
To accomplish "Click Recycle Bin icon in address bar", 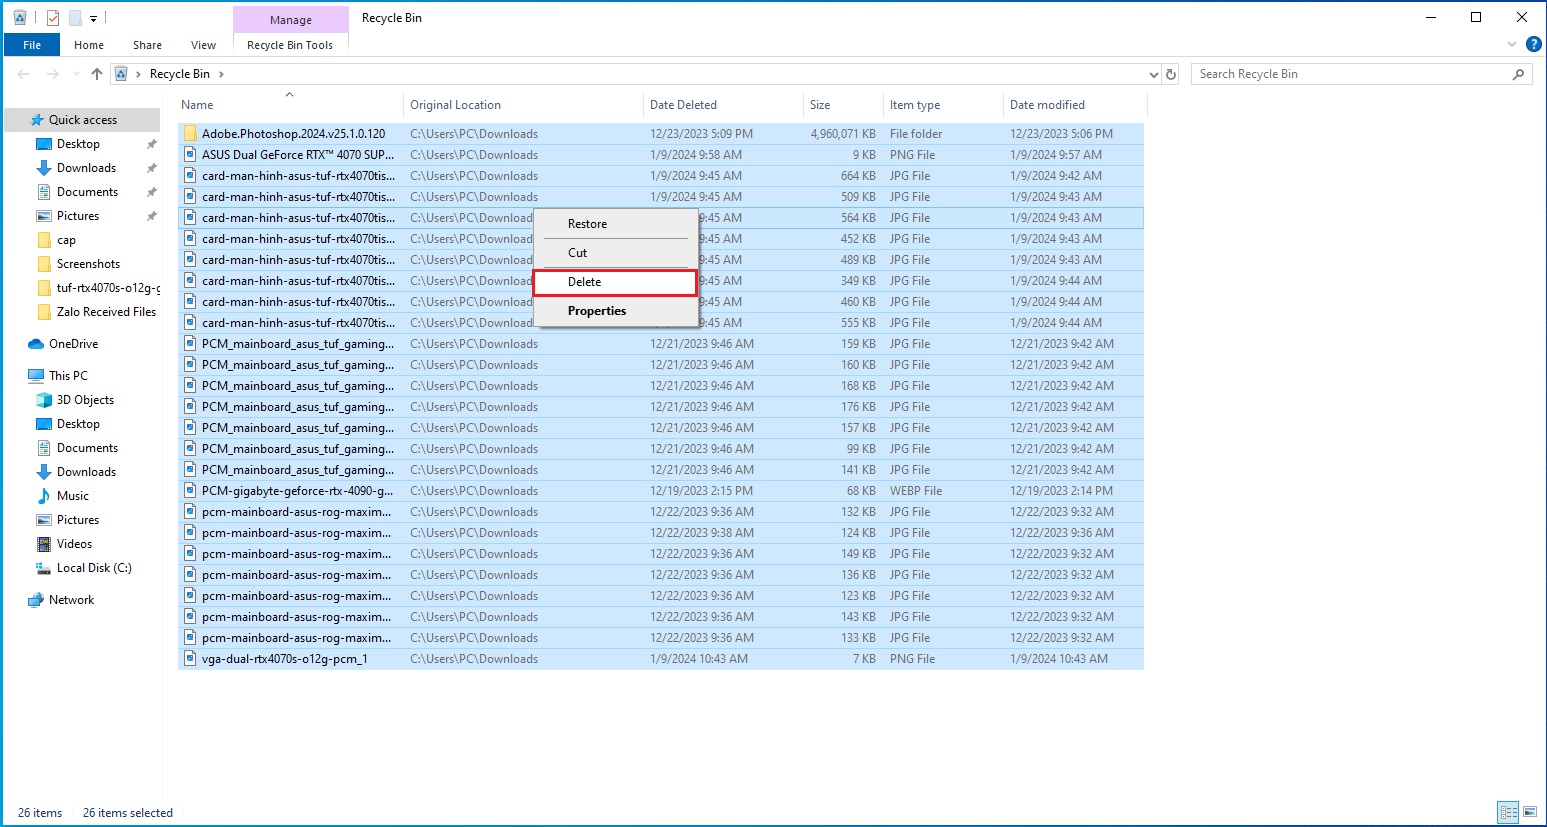I will (122, 74).
